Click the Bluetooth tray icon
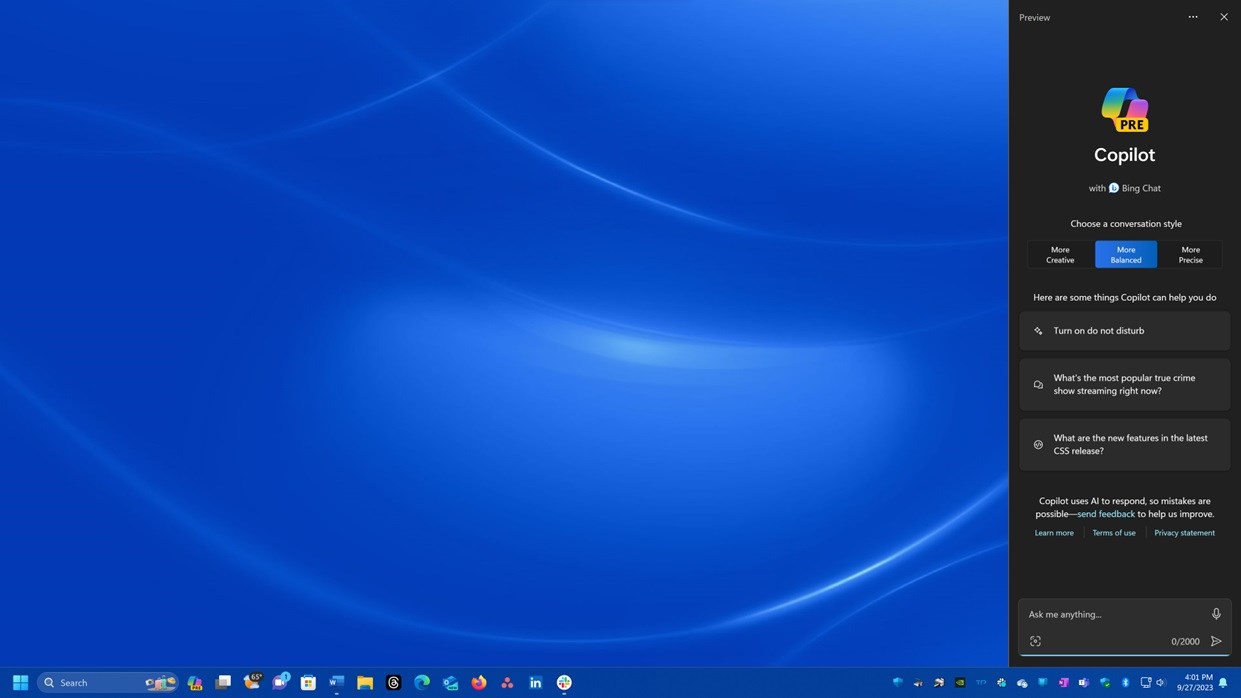 tap(1125, 683)
